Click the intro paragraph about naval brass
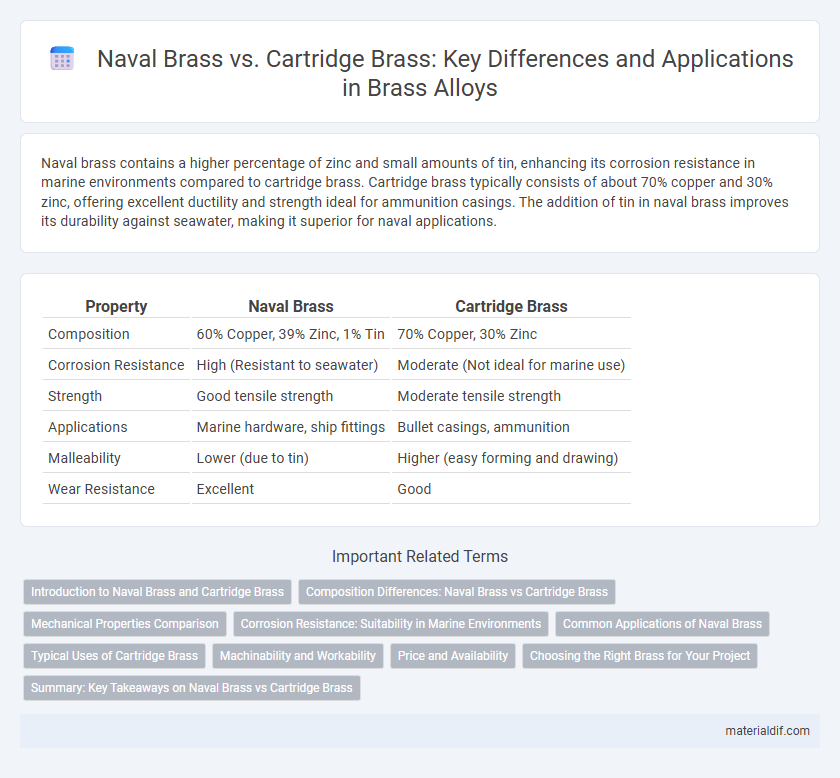Viewport: 840px width, 778px height. (x=415, y=192)
